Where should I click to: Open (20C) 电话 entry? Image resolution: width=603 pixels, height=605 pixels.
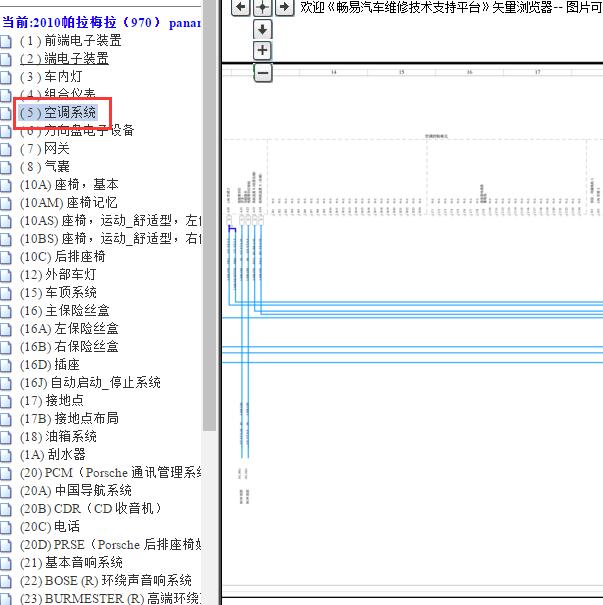50,527
